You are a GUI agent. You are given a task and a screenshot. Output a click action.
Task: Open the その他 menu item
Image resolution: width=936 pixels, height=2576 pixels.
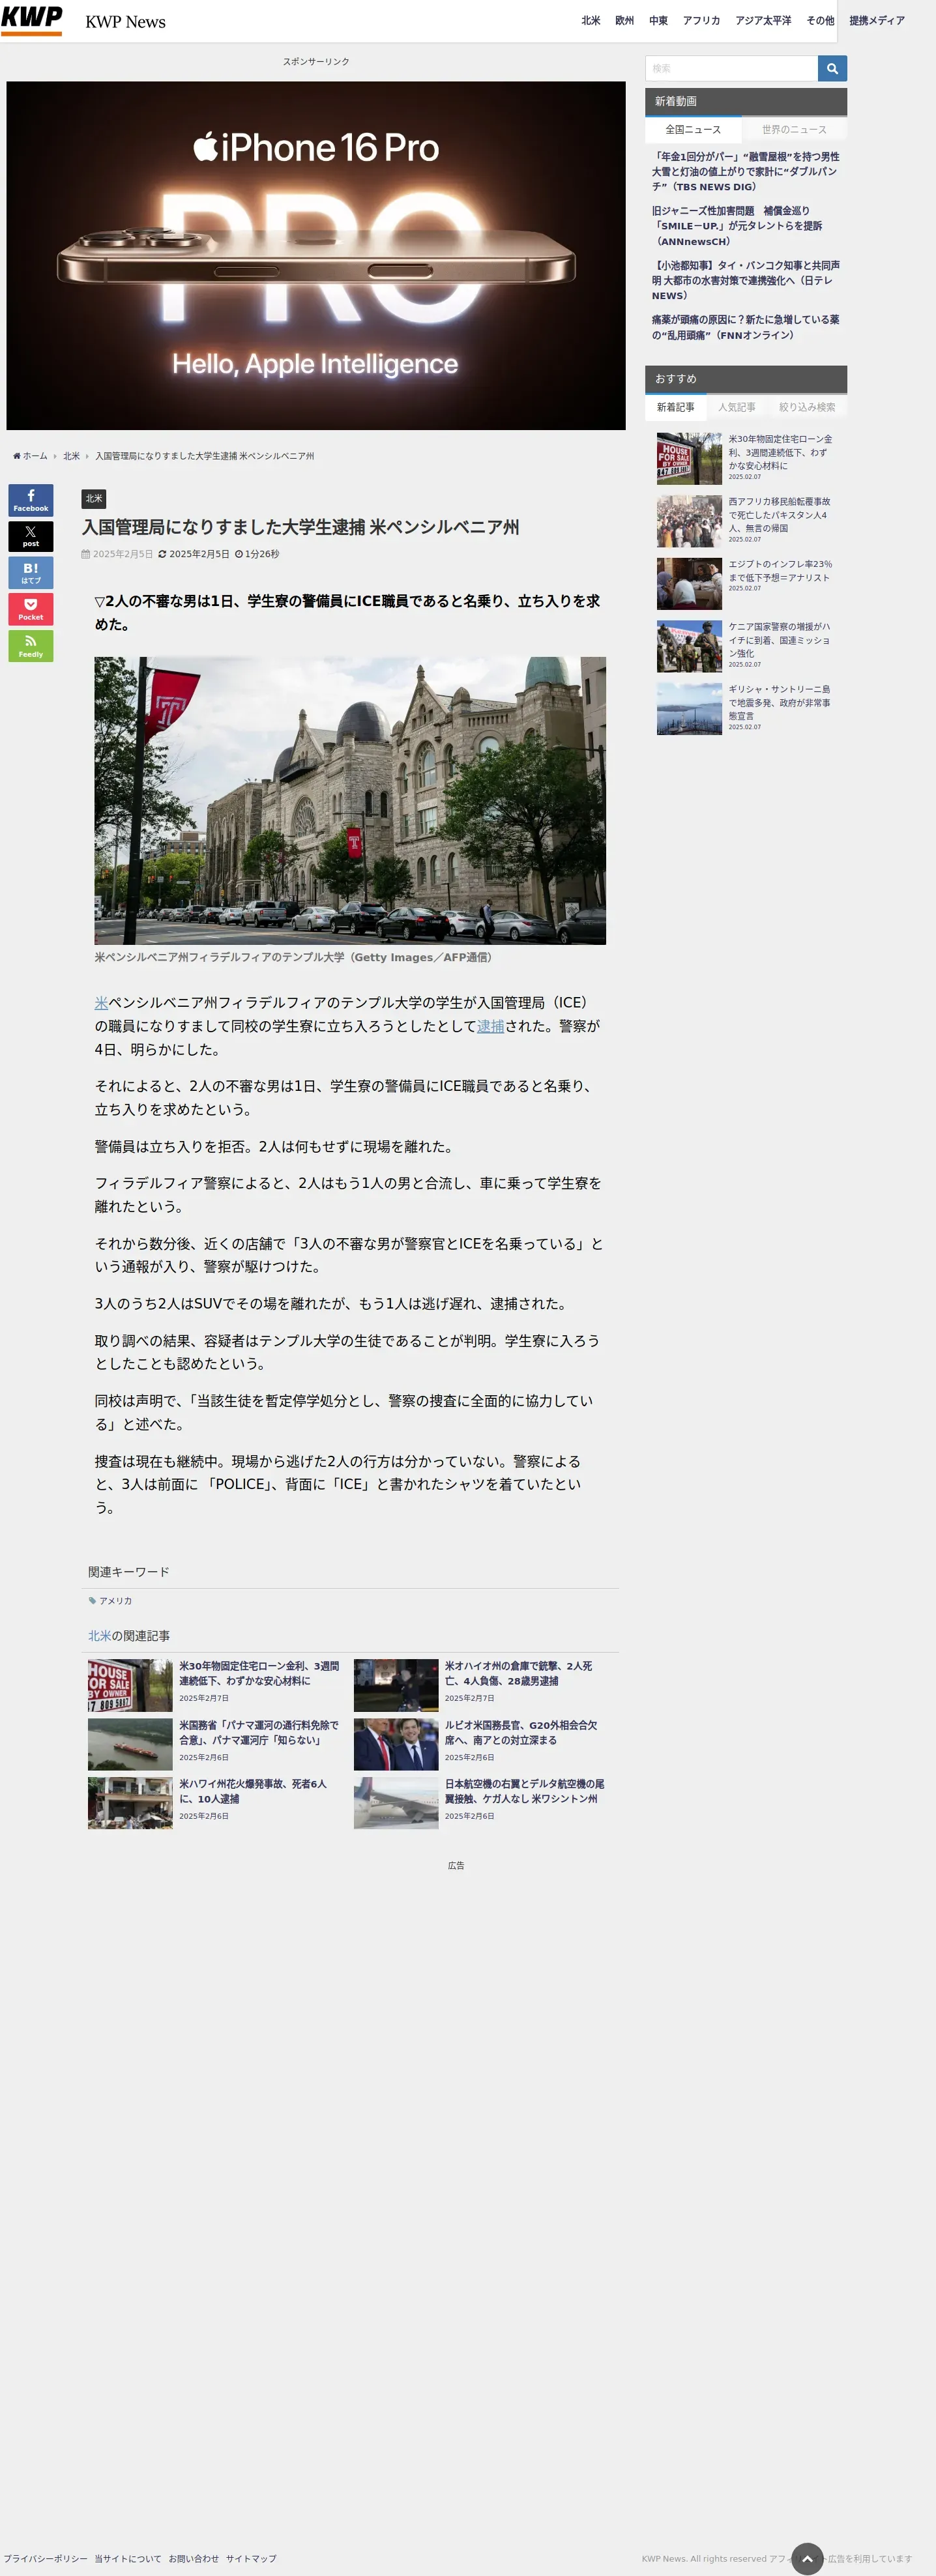[820, 21]
